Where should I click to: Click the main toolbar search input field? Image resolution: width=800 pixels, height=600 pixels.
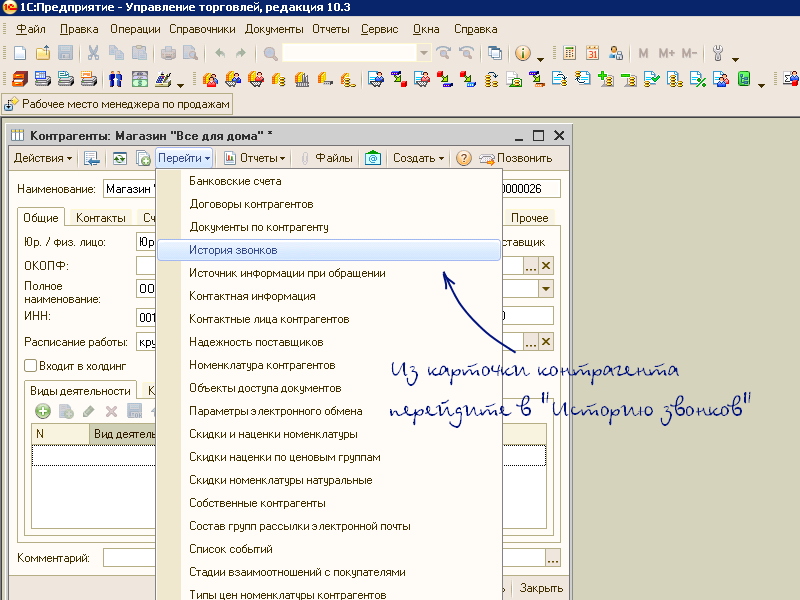[x=349, y=53]
